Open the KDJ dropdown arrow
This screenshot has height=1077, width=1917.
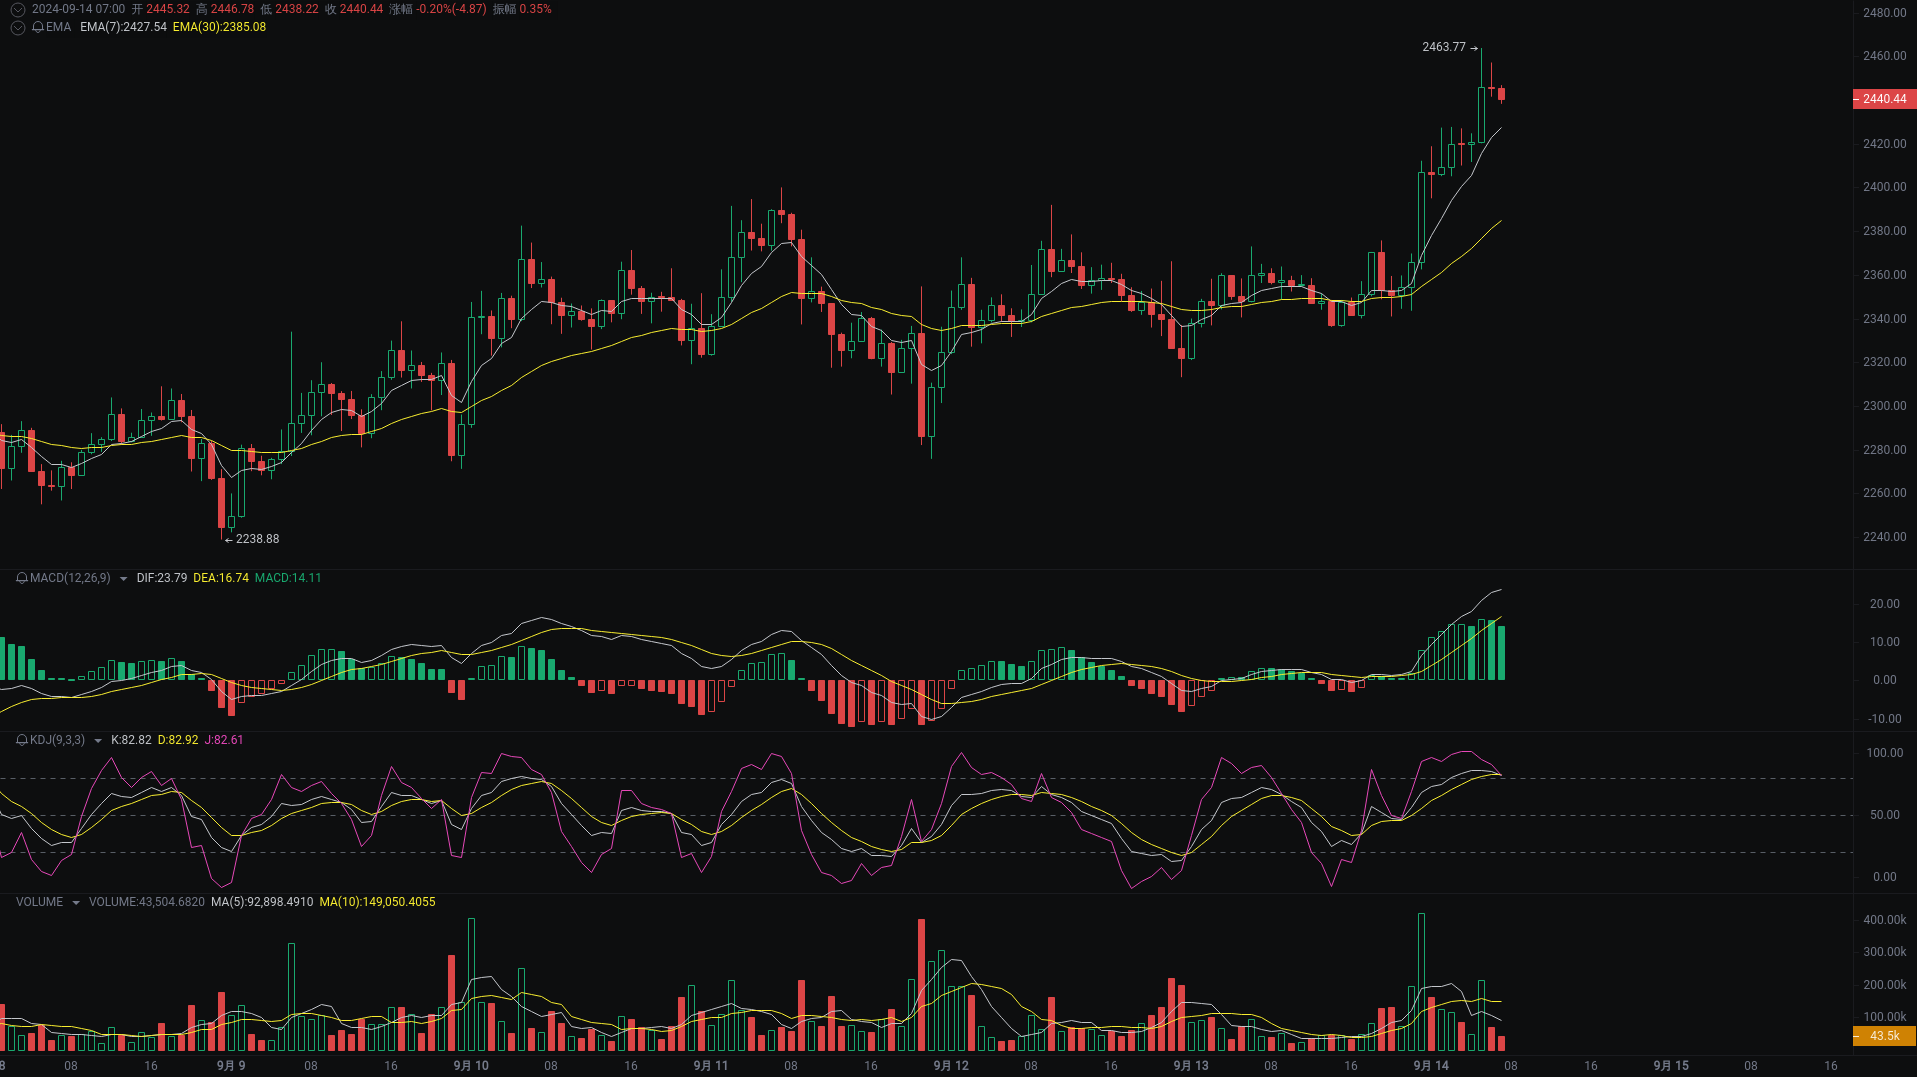[x=96, y=740]
